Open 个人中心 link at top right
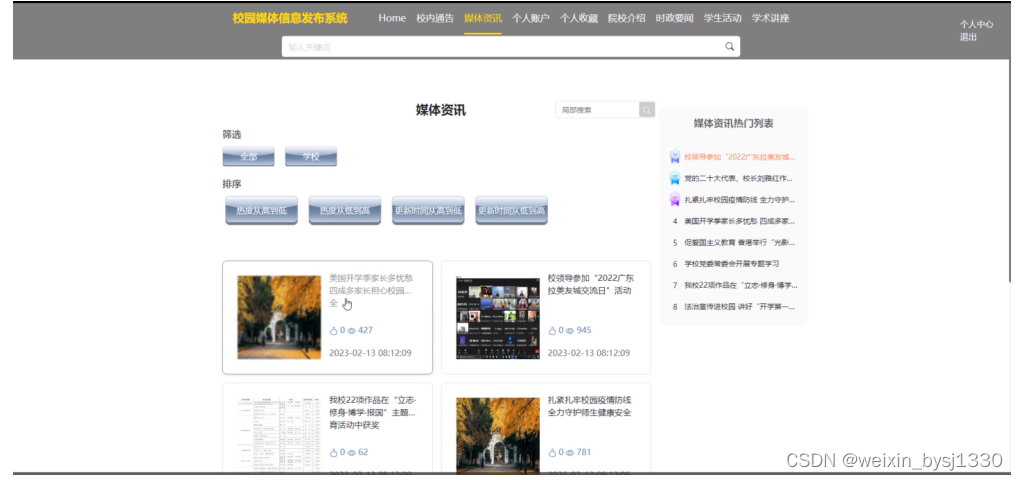 point(976,25)
